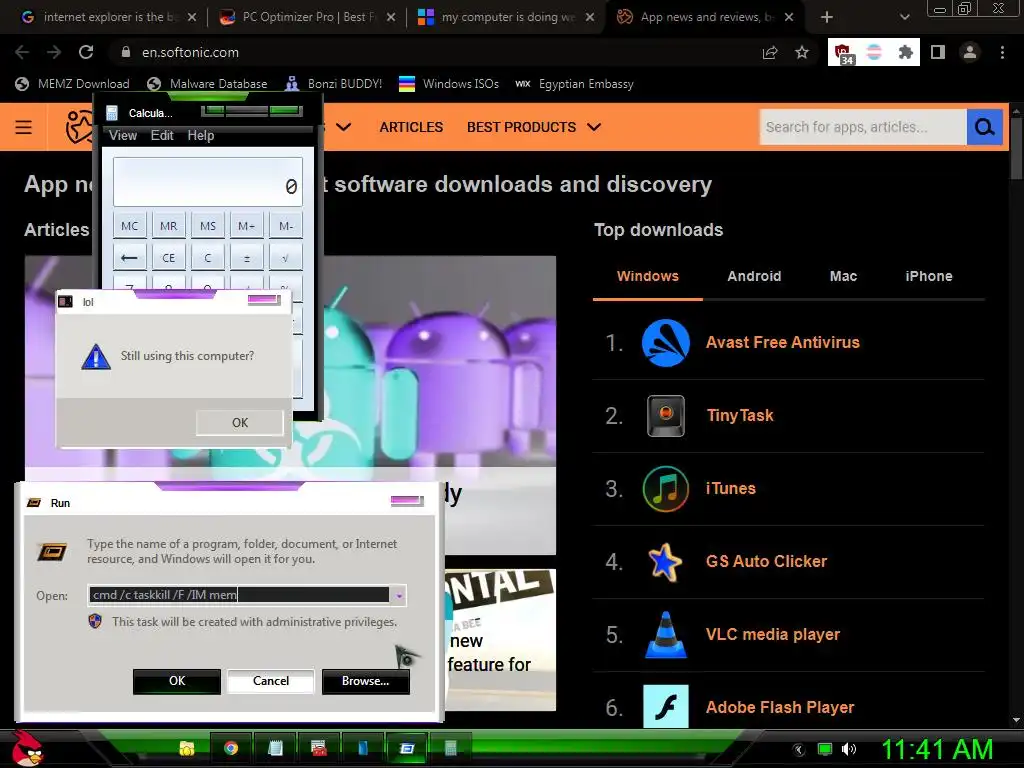Open a new browser tab
The image size is (1024, 768).
tap(827, 17)
